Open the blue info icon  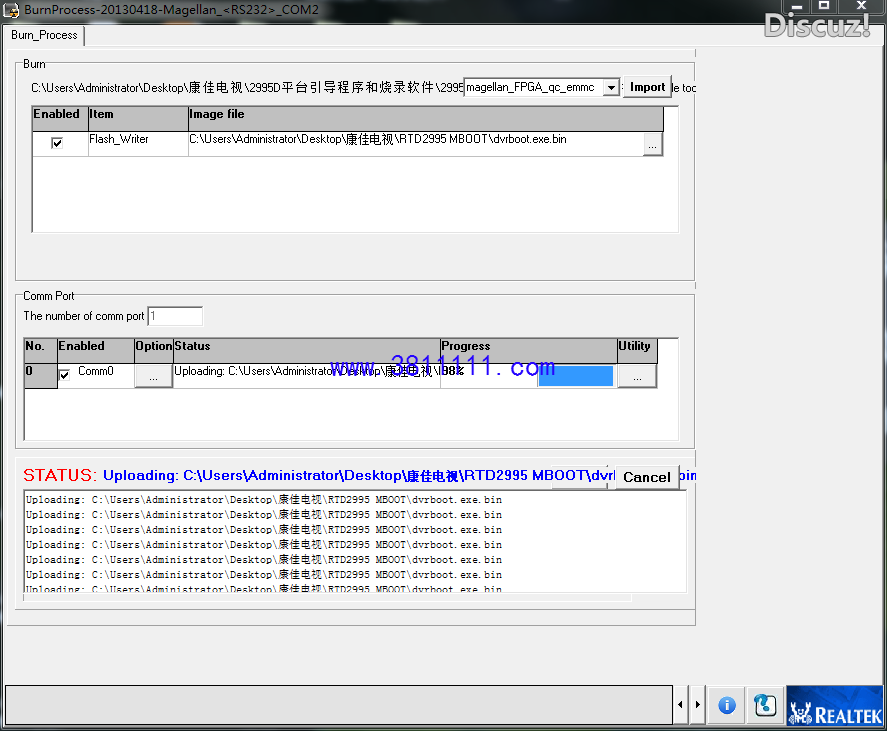point(727,705)
